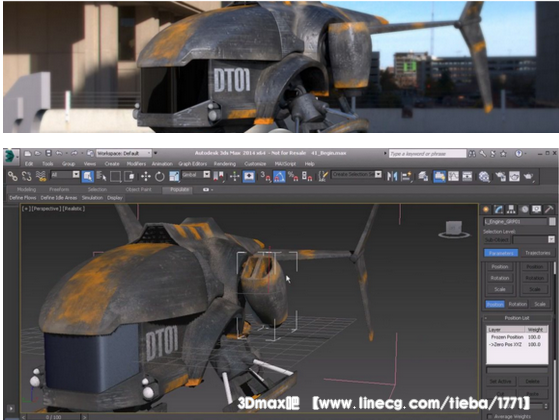Activate the Select and Rotate tool
This screenshot has height=420, width=559.
[160, 176]
